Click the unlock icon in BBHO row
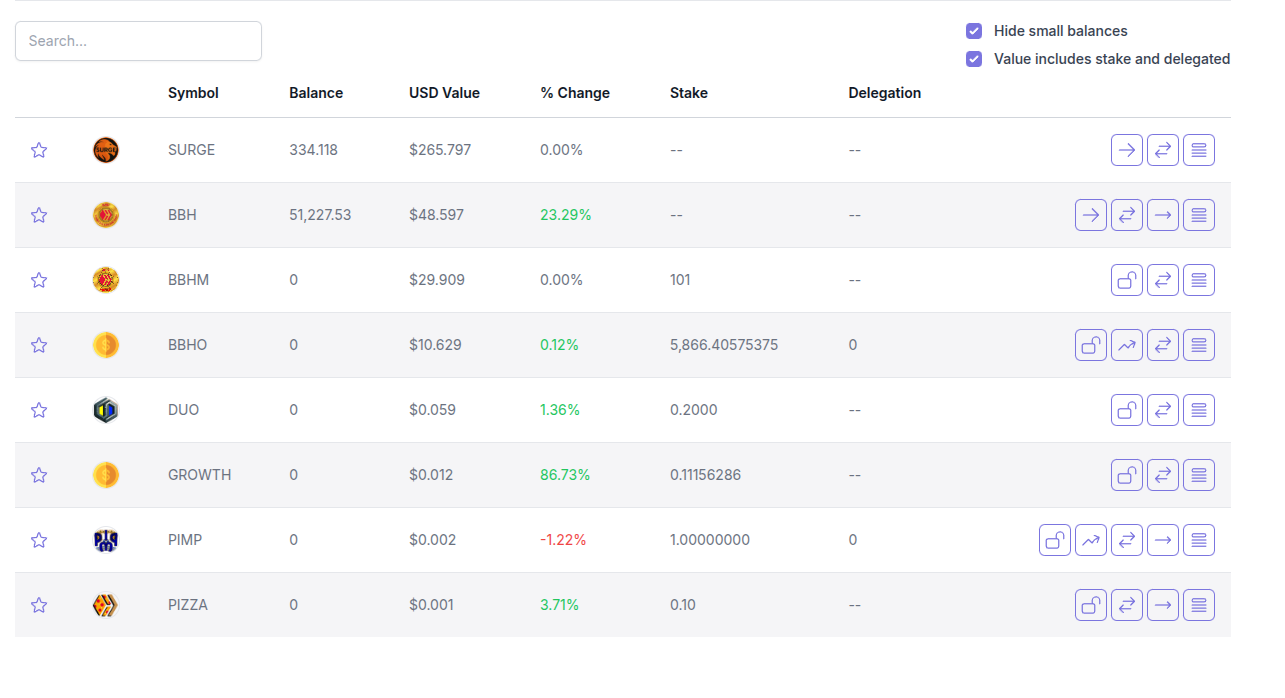 (x=1091, y=345)
